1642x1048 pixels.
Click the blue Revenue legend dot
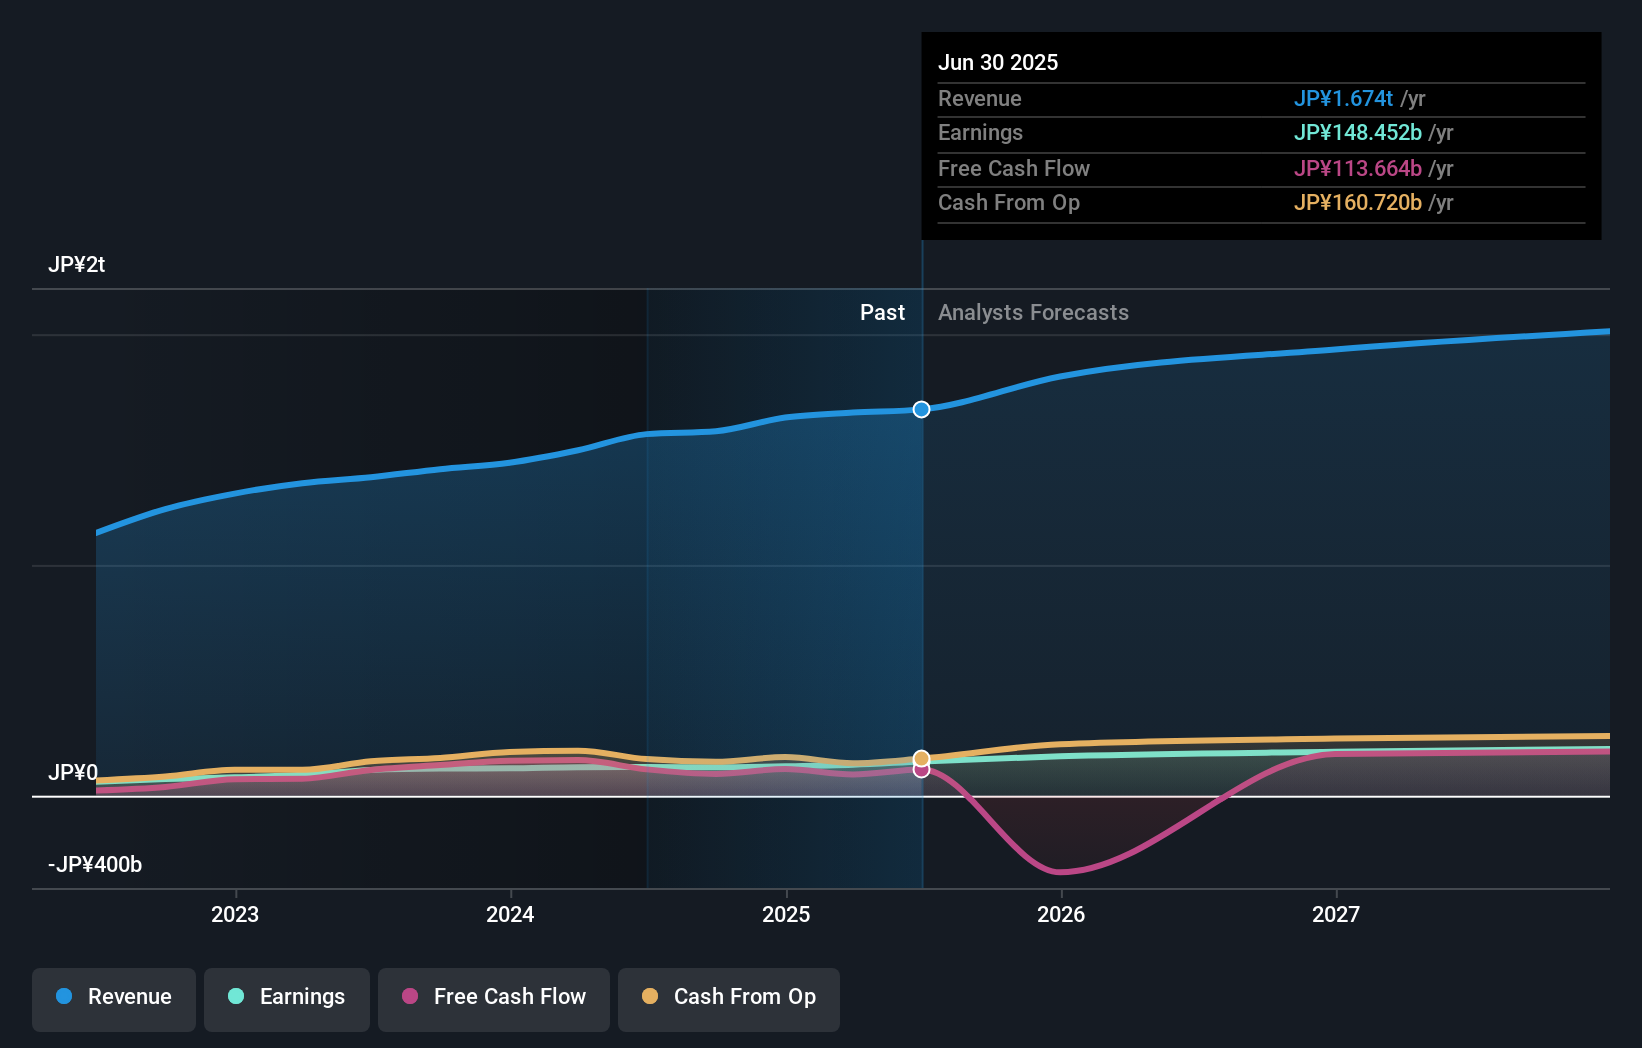click(x=64, y=996)
